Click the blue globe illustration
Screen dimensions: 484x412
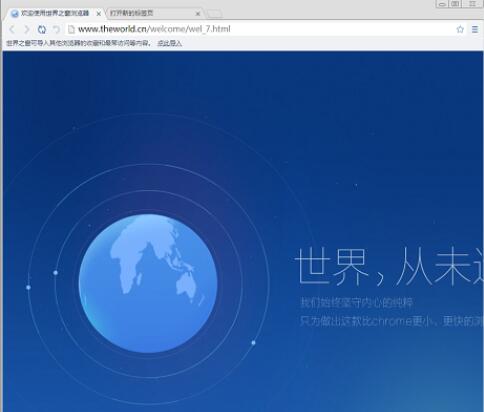click(148, 283)
